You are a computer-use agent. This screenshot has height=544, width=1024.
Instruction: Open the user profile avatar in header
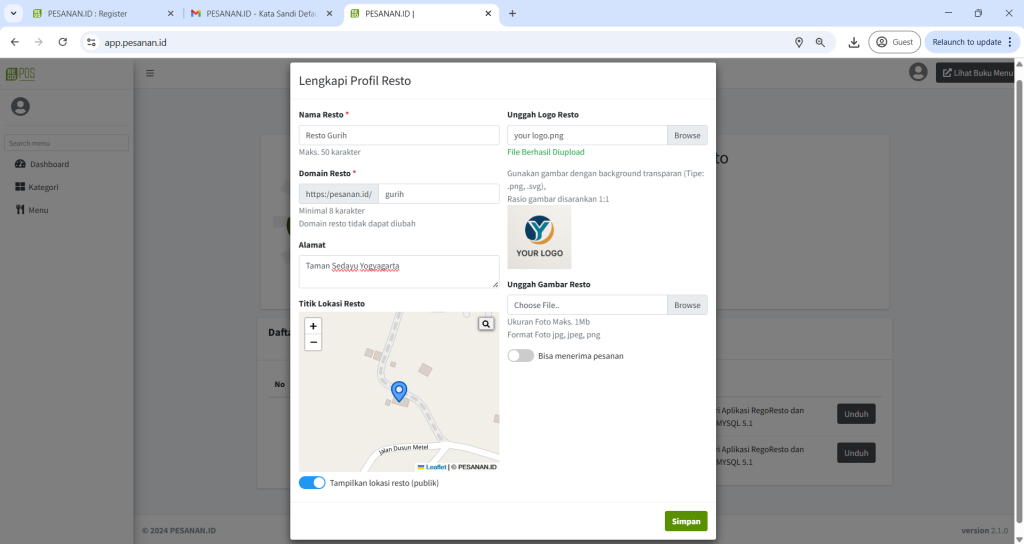point(918,72)
